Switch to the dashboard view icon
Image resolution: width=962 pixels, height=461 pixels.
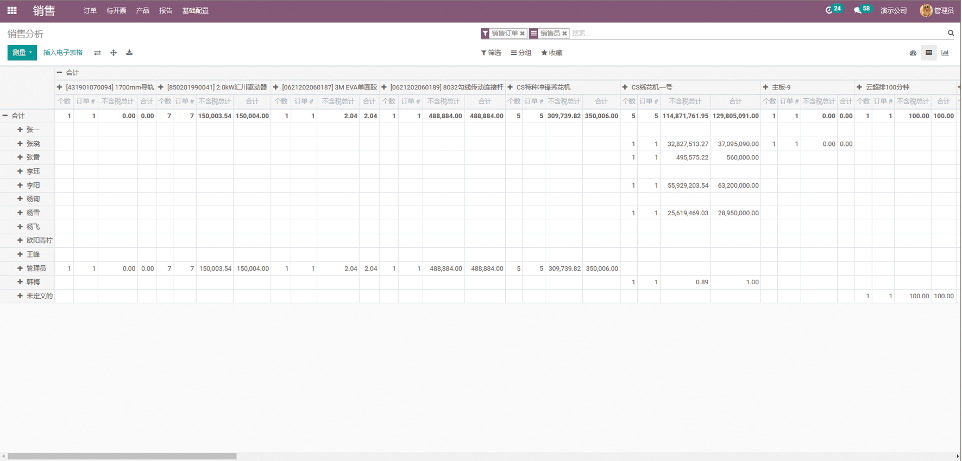point(912,52)
